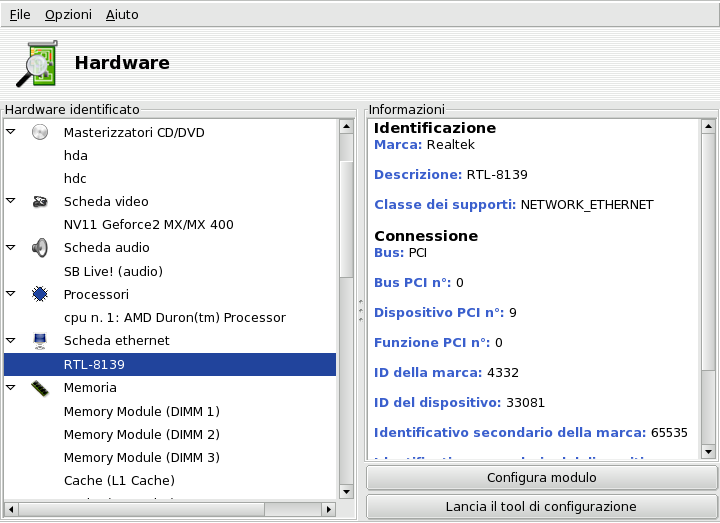
Task: Click the Hardware magnifier header icon
Action: point(36,64)
